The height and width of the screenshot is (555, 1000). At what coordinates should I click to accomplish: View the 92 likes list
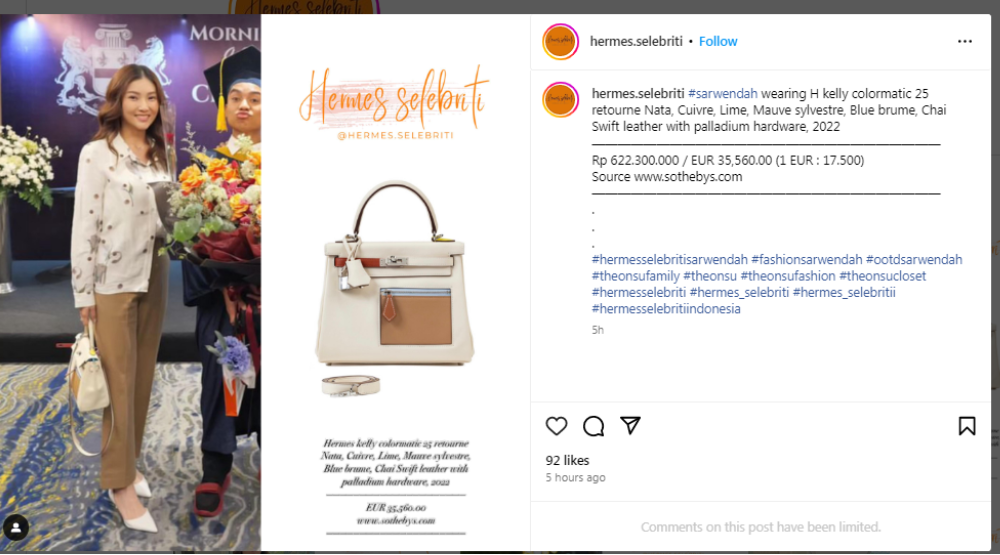[568, 461]
